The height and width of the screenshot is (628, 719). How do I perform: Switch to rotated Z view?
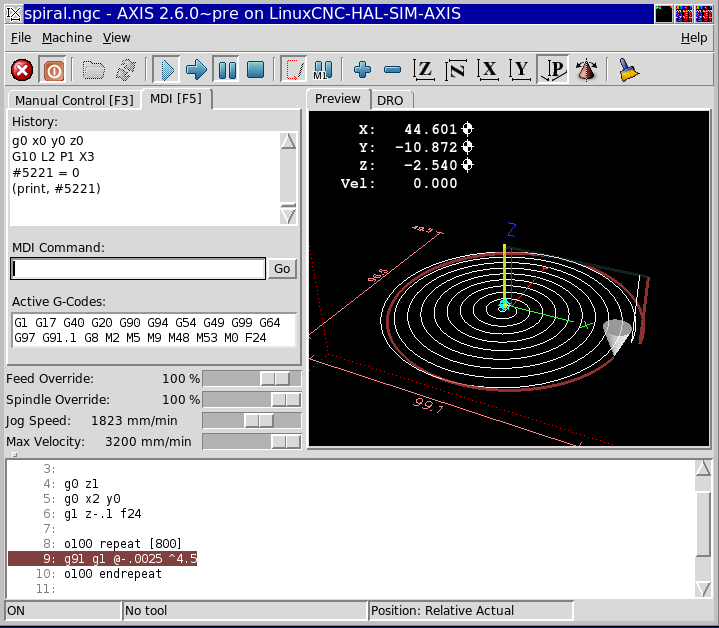(x=456, y=71)
